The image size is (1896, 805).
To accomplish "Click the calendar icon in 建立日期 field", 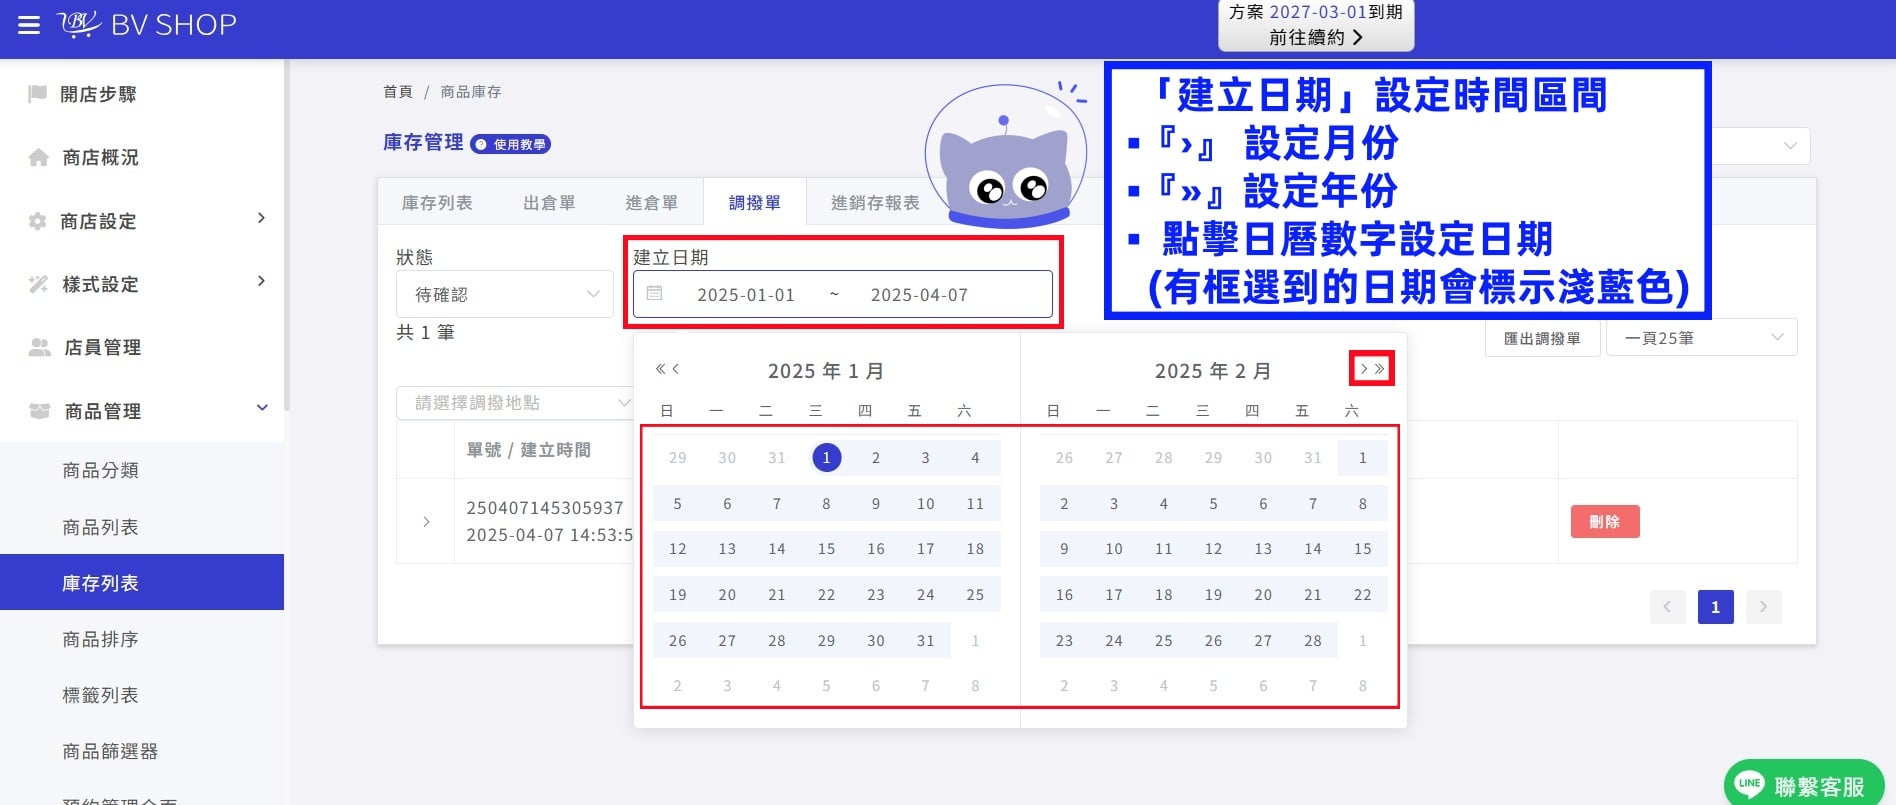I will [655, 294].
